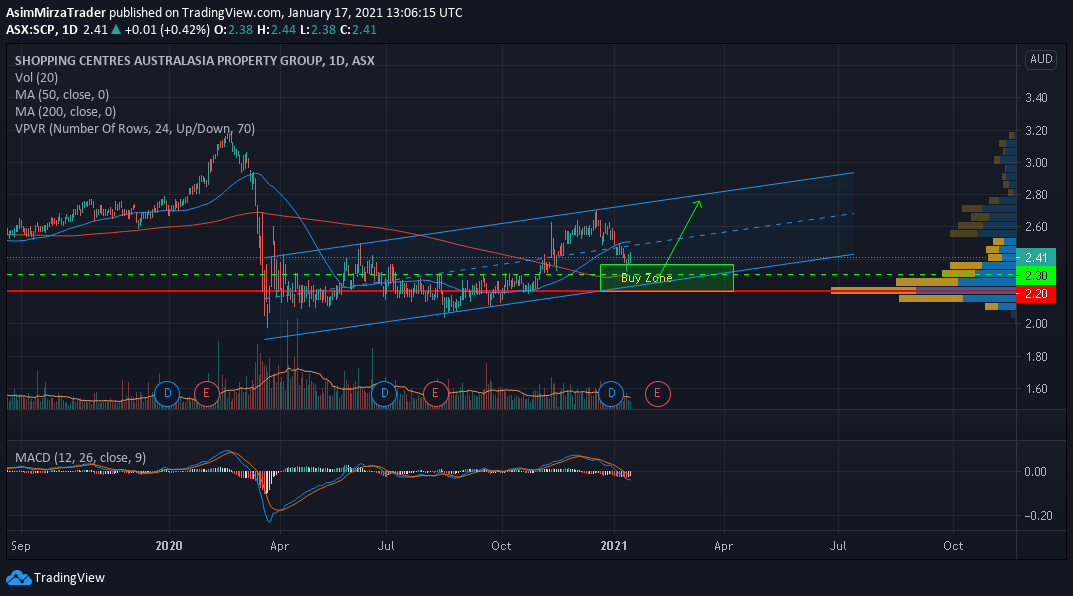
Task: Select the MA (50, close, 0) indicator label
Action: coord(62,94)
